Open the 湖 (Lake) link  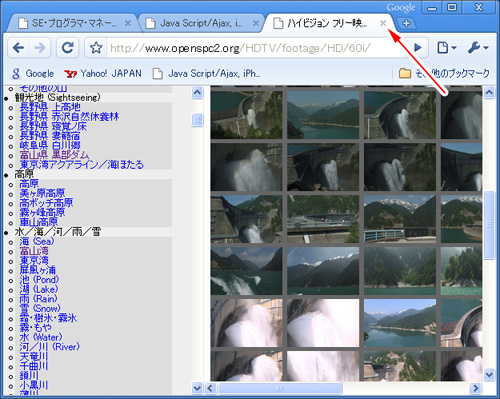(x=39, y=289)
